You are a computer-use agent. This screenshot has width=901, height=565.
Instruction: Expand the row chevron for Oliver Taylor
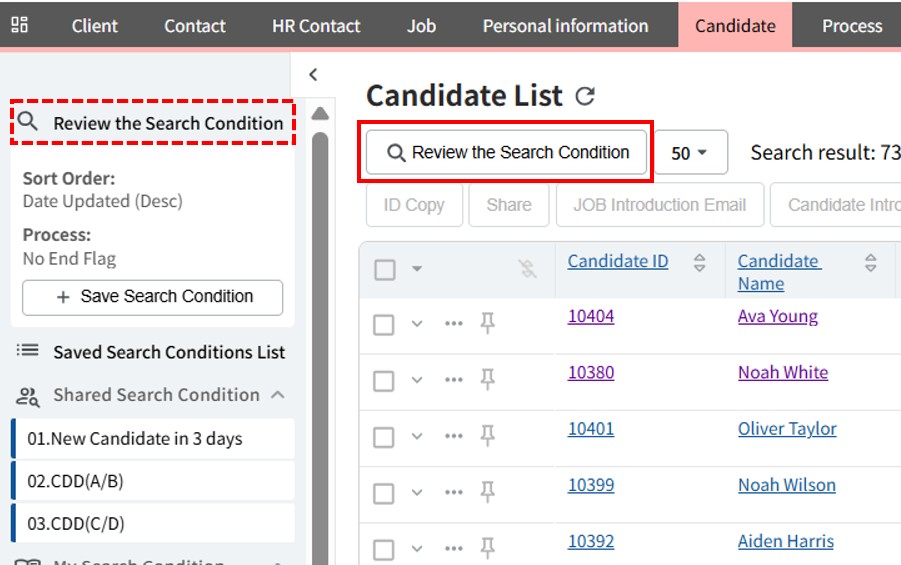click(x=418, y=436)
